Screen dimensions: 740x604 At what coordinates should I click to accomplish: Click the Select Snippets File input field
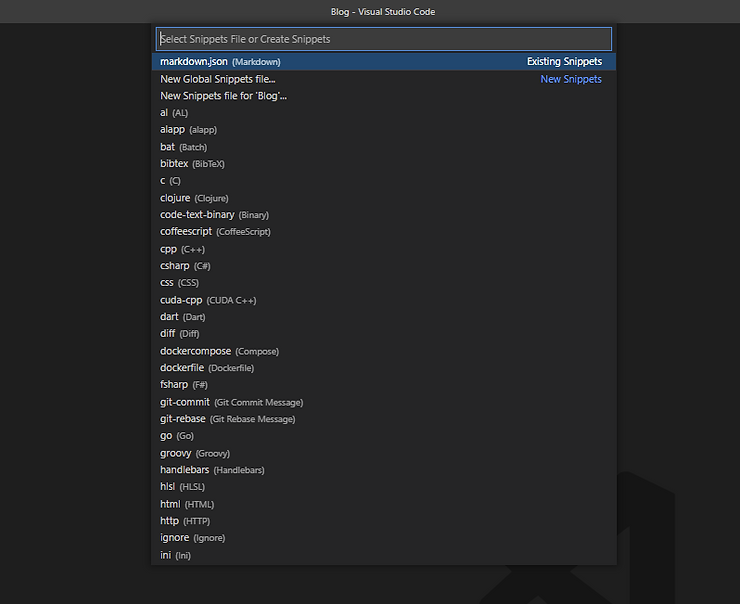click(383, 39)
